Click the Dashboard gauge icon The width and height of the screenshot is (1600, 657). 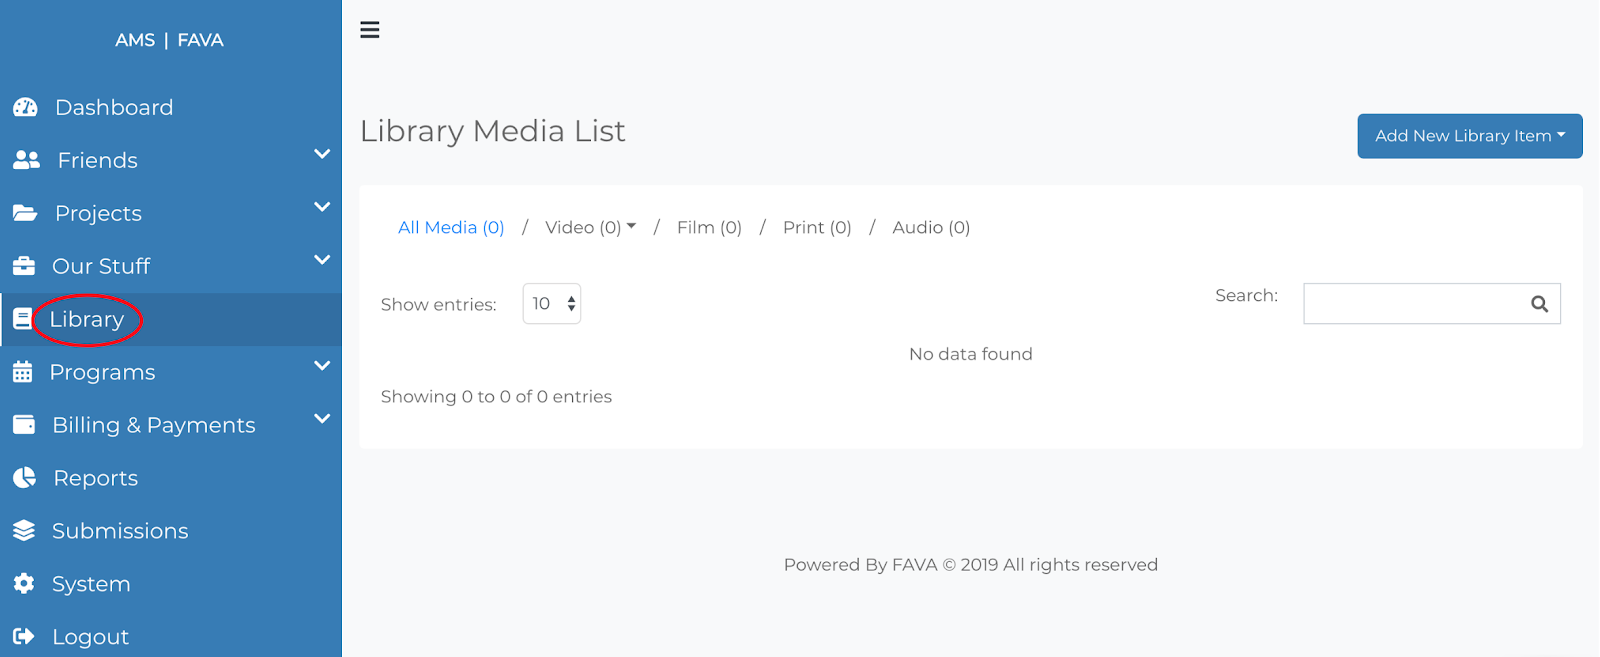(25, 107)
